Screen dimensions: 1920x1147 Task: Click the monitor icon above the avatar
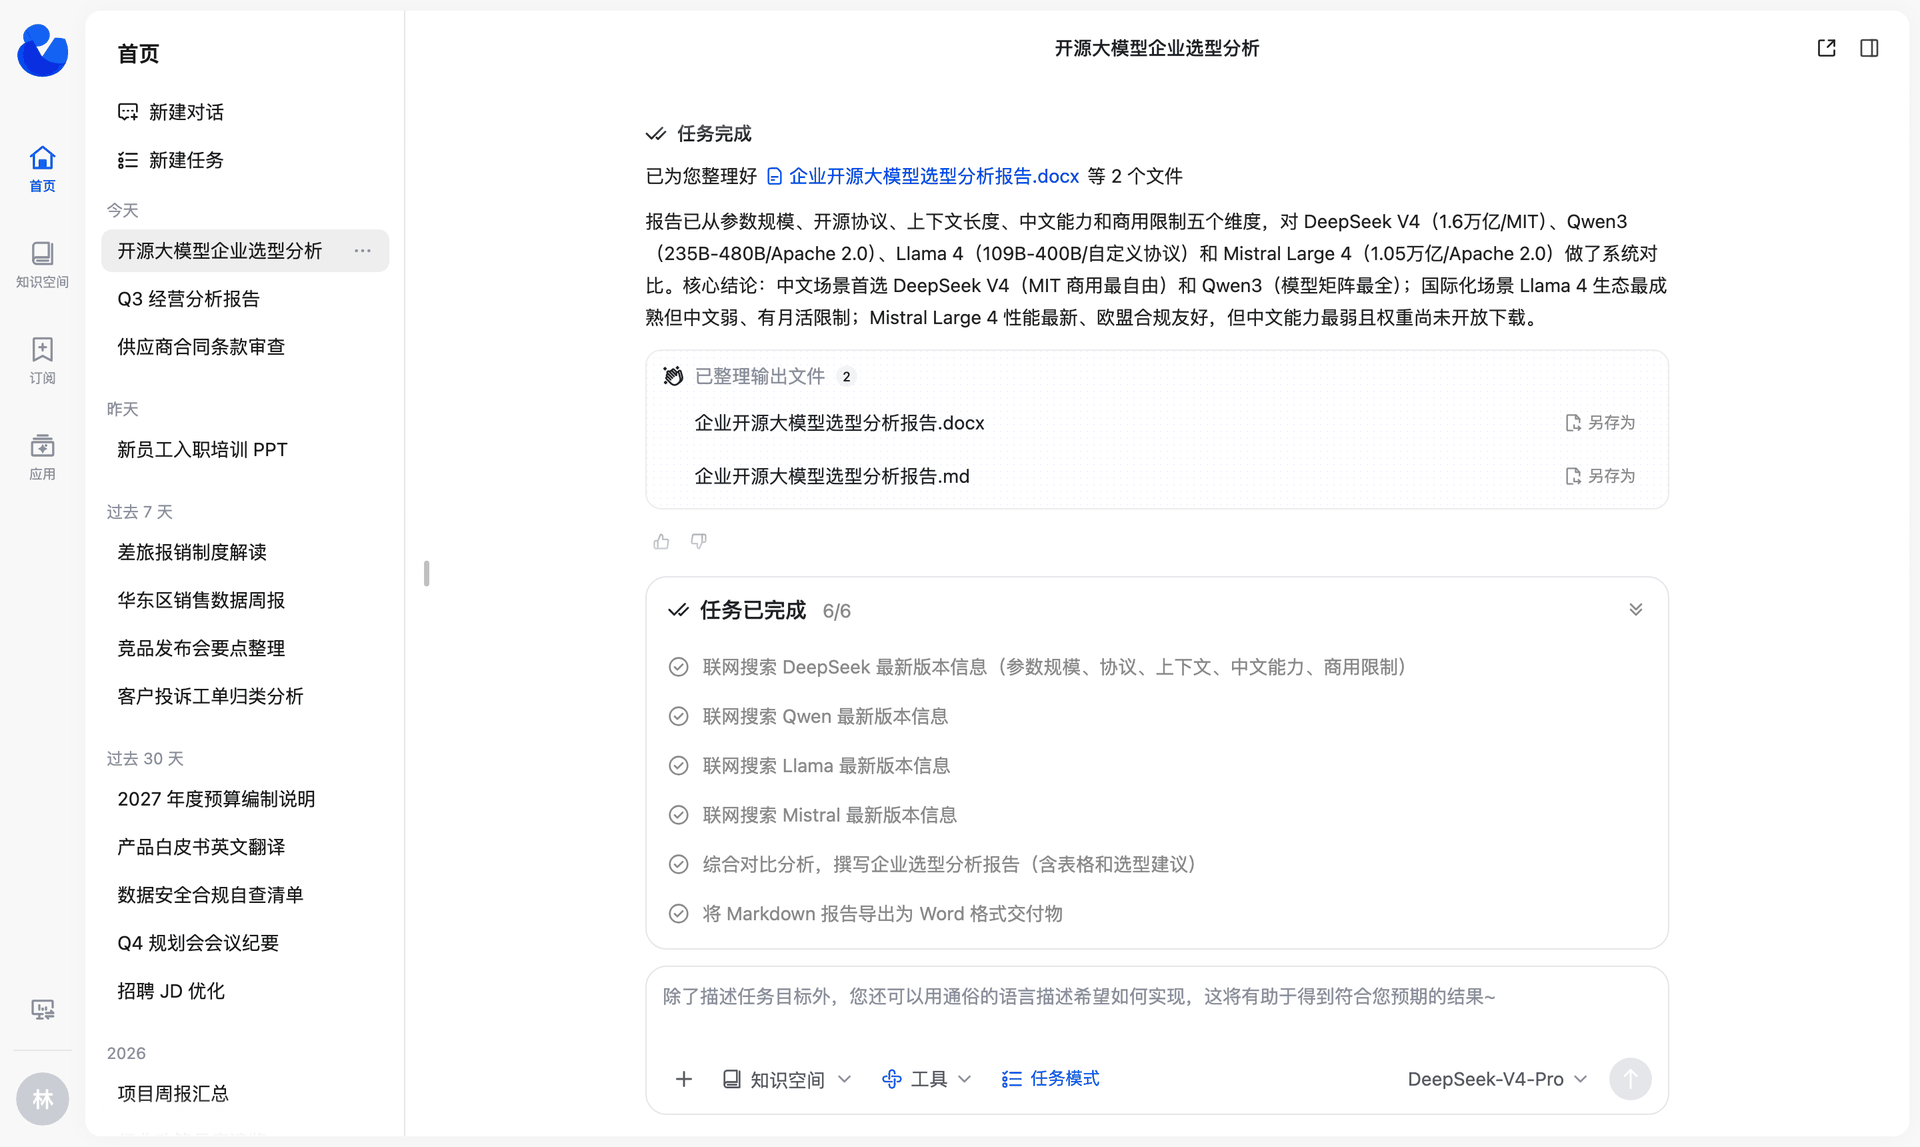point(42,1010)
